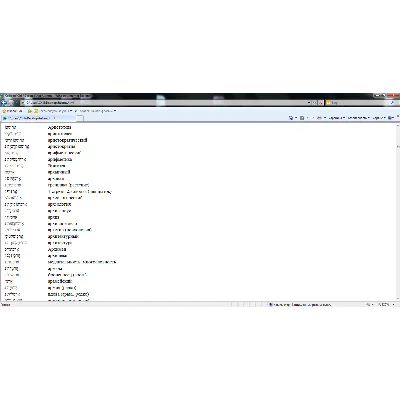Click the Refresh icon beside address bar

point(314,103)
